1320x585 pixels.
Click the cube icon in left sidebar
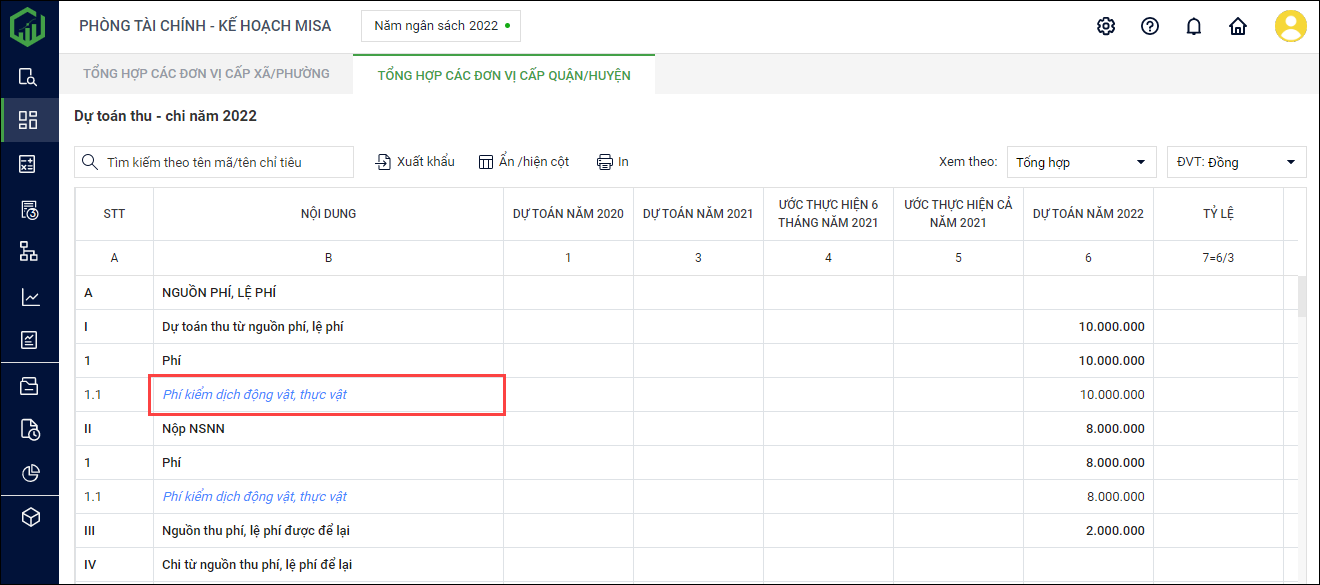tap(29, 517)
